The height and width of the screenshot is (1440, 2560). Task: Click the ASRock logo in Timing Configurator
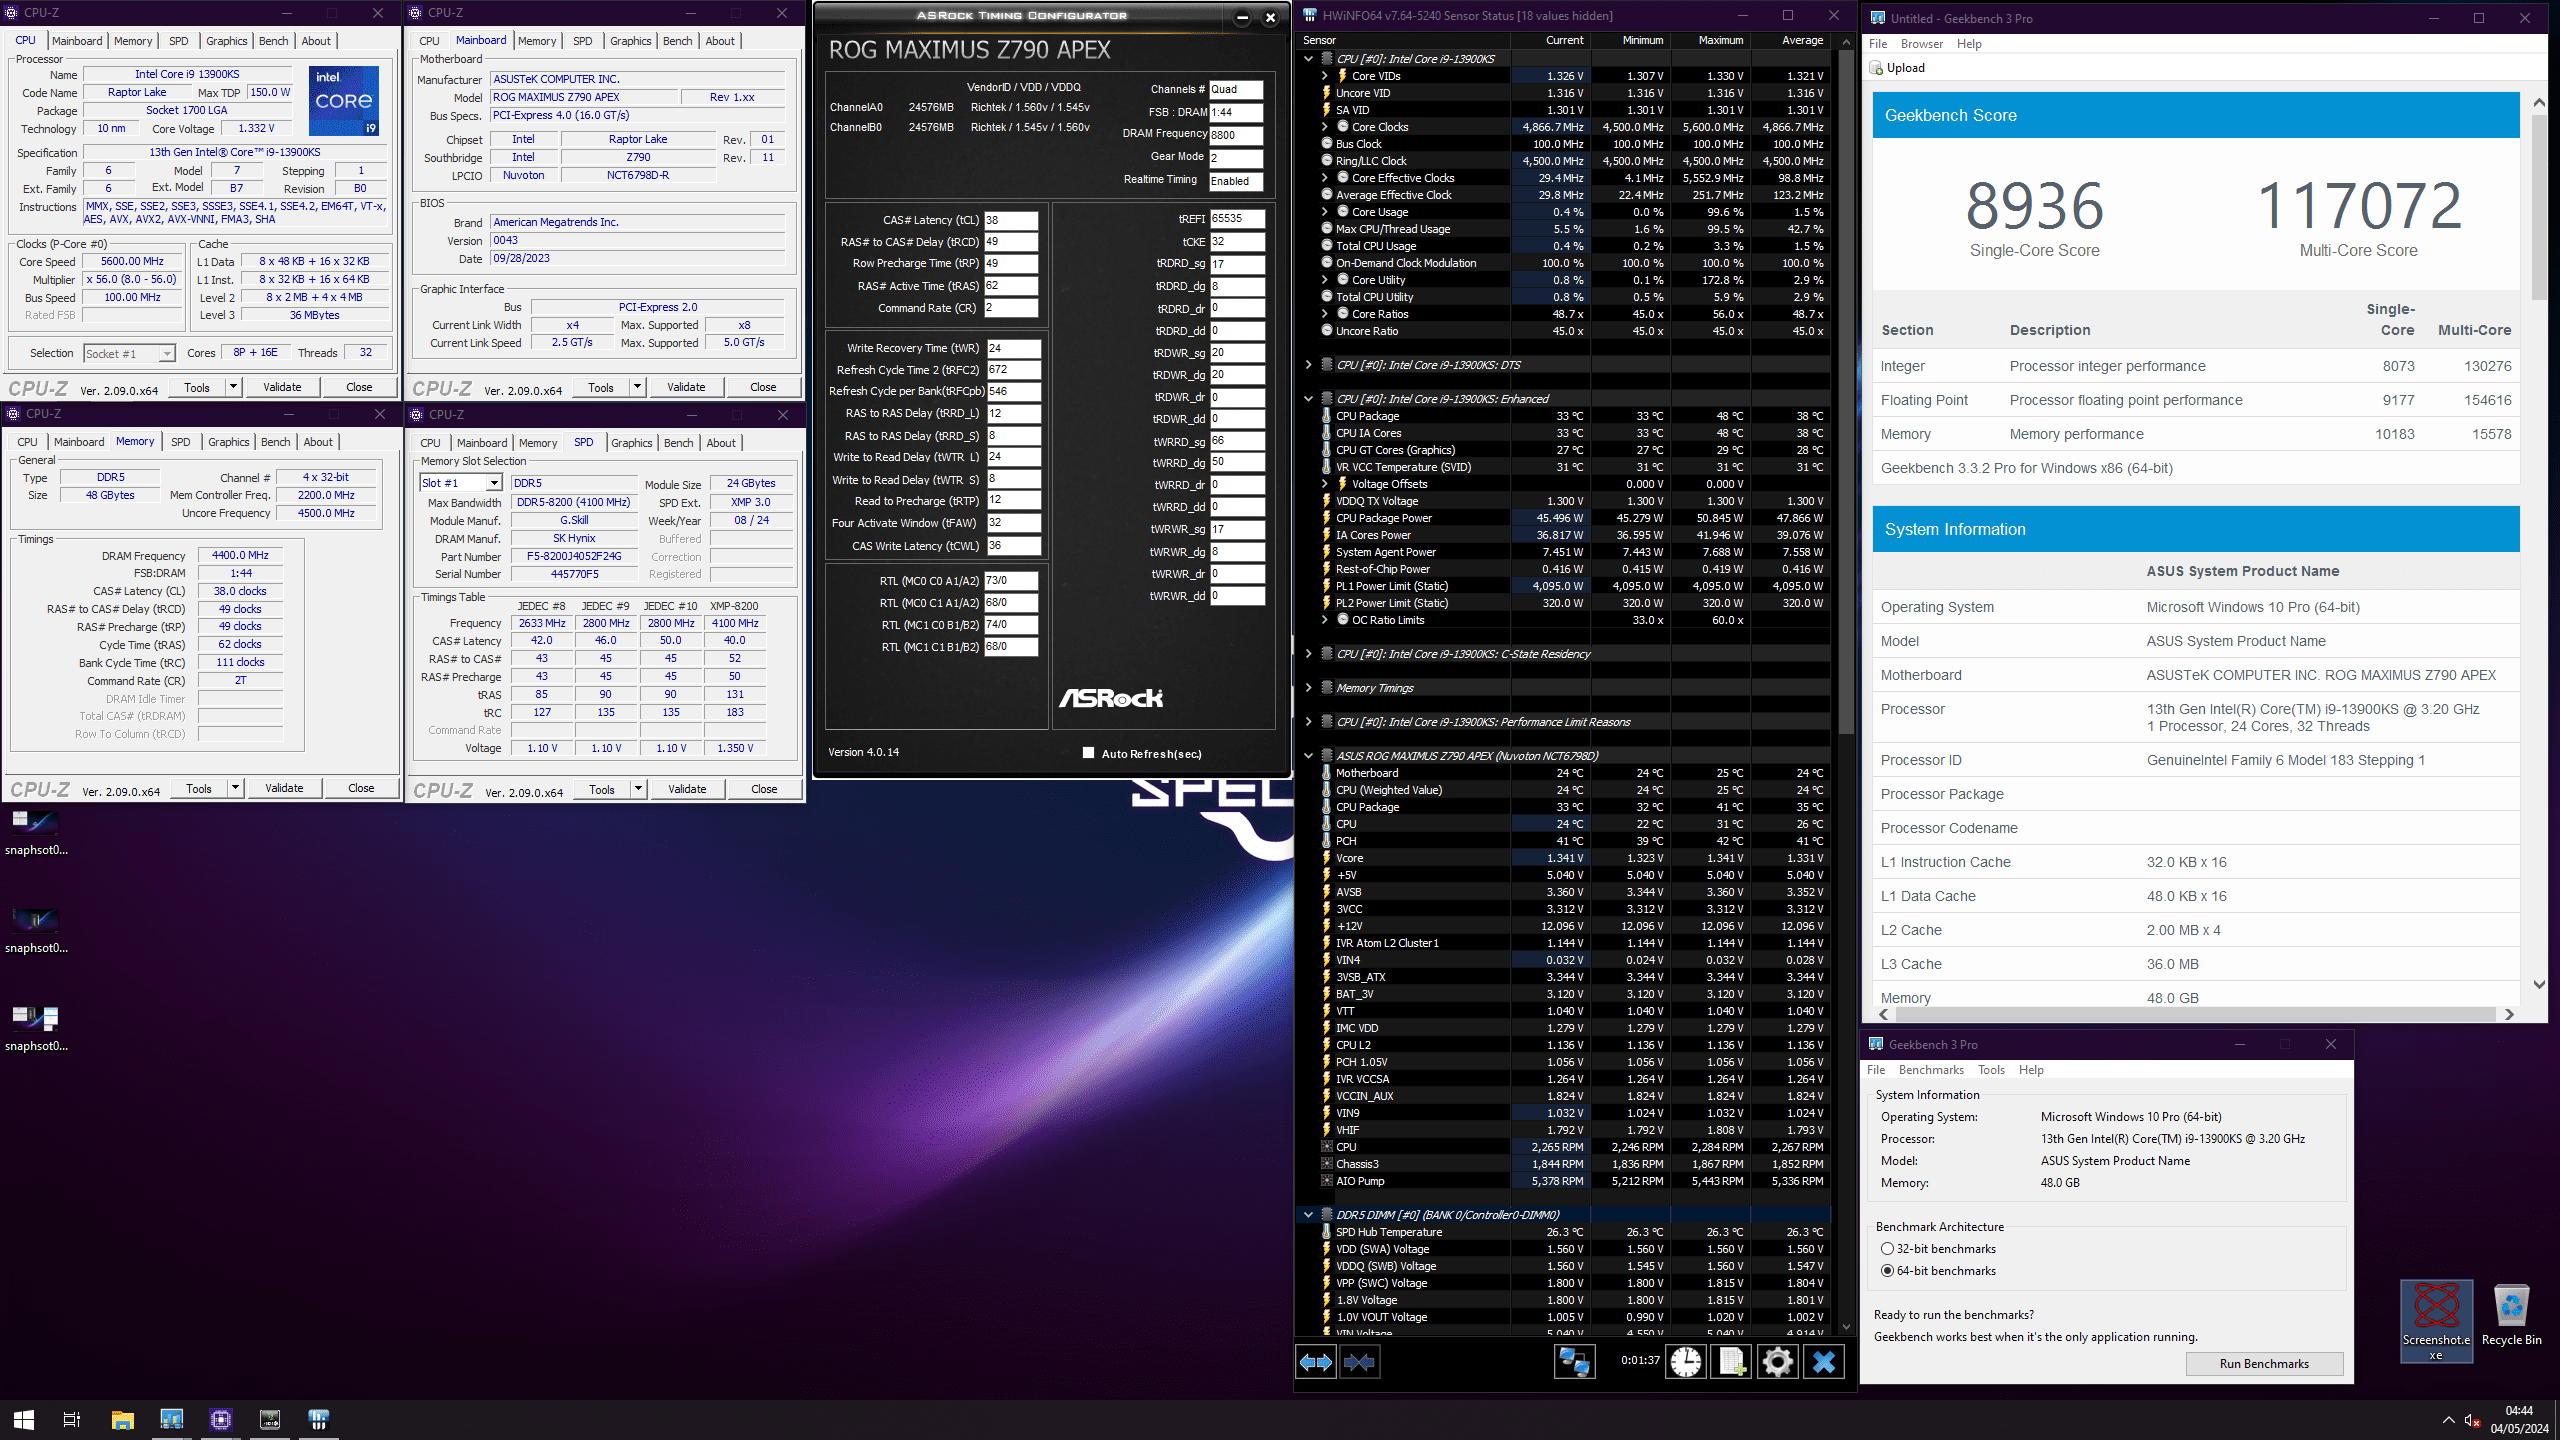pyautogui.click(x=1111, y=698)
